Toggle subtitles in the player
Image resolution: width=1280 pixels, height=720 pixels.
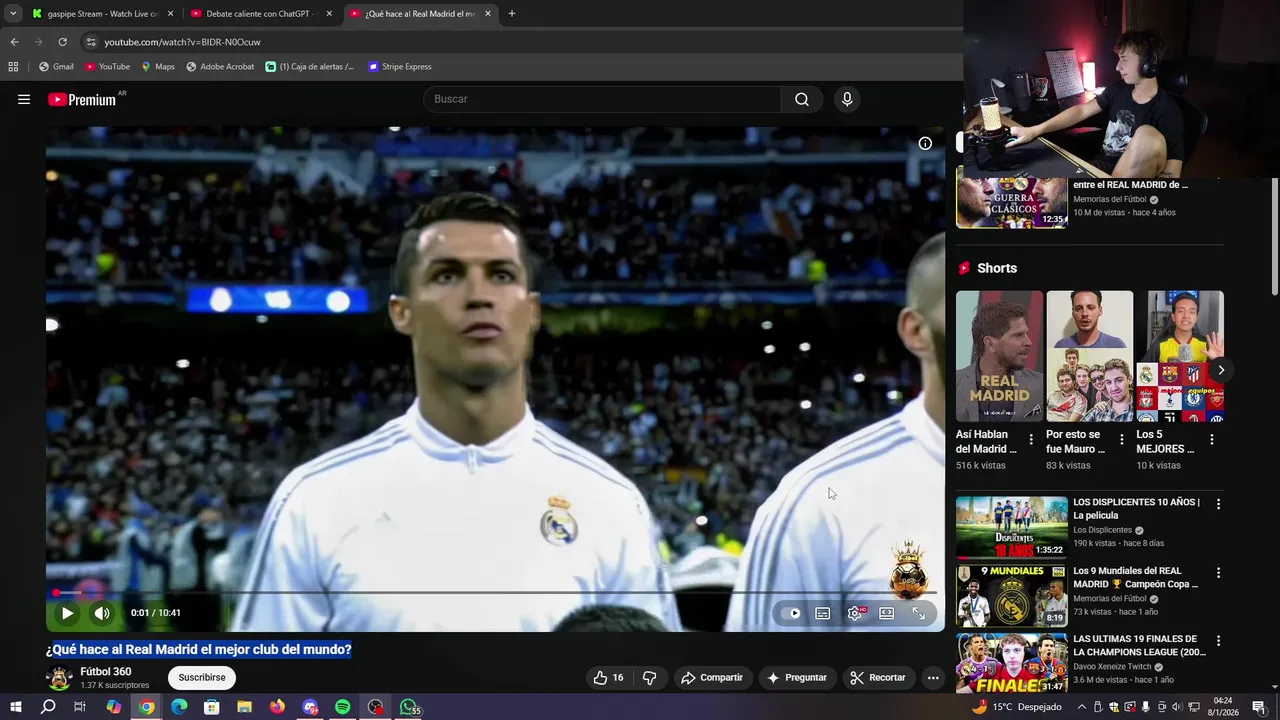tap(822, 613)
